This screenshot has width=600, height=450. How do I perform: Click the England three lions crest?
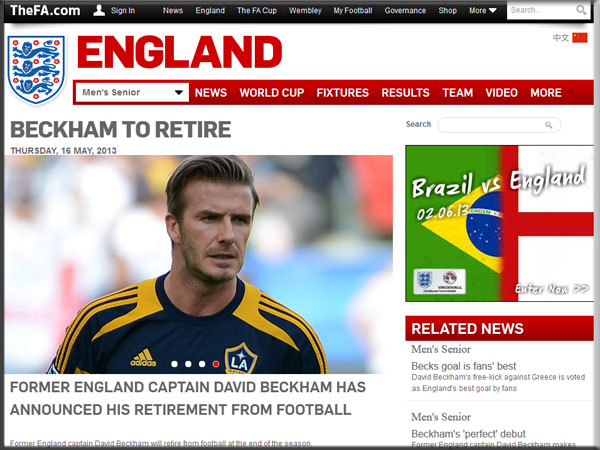coord(36,70)
